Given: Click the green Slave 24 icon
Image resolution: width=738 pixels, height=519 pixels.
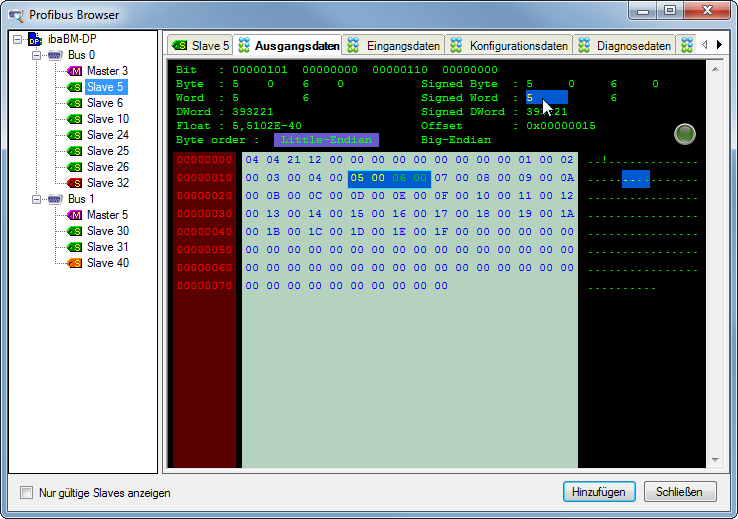Looking at the screenshot, I should click(75, 135).
